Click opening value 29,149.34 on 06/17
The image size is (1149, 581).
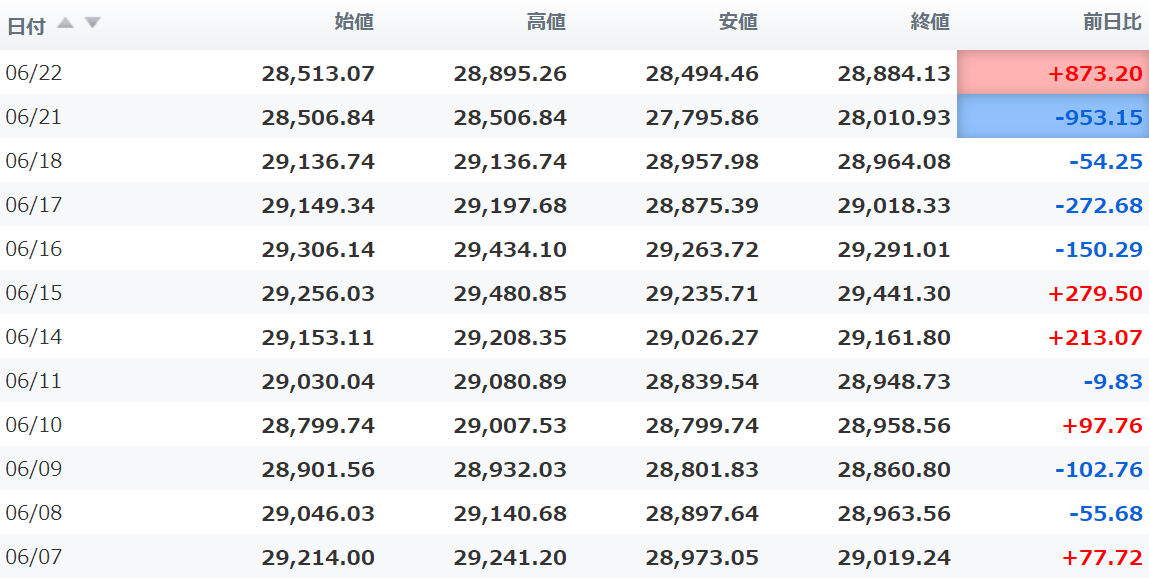coord(318,205)
